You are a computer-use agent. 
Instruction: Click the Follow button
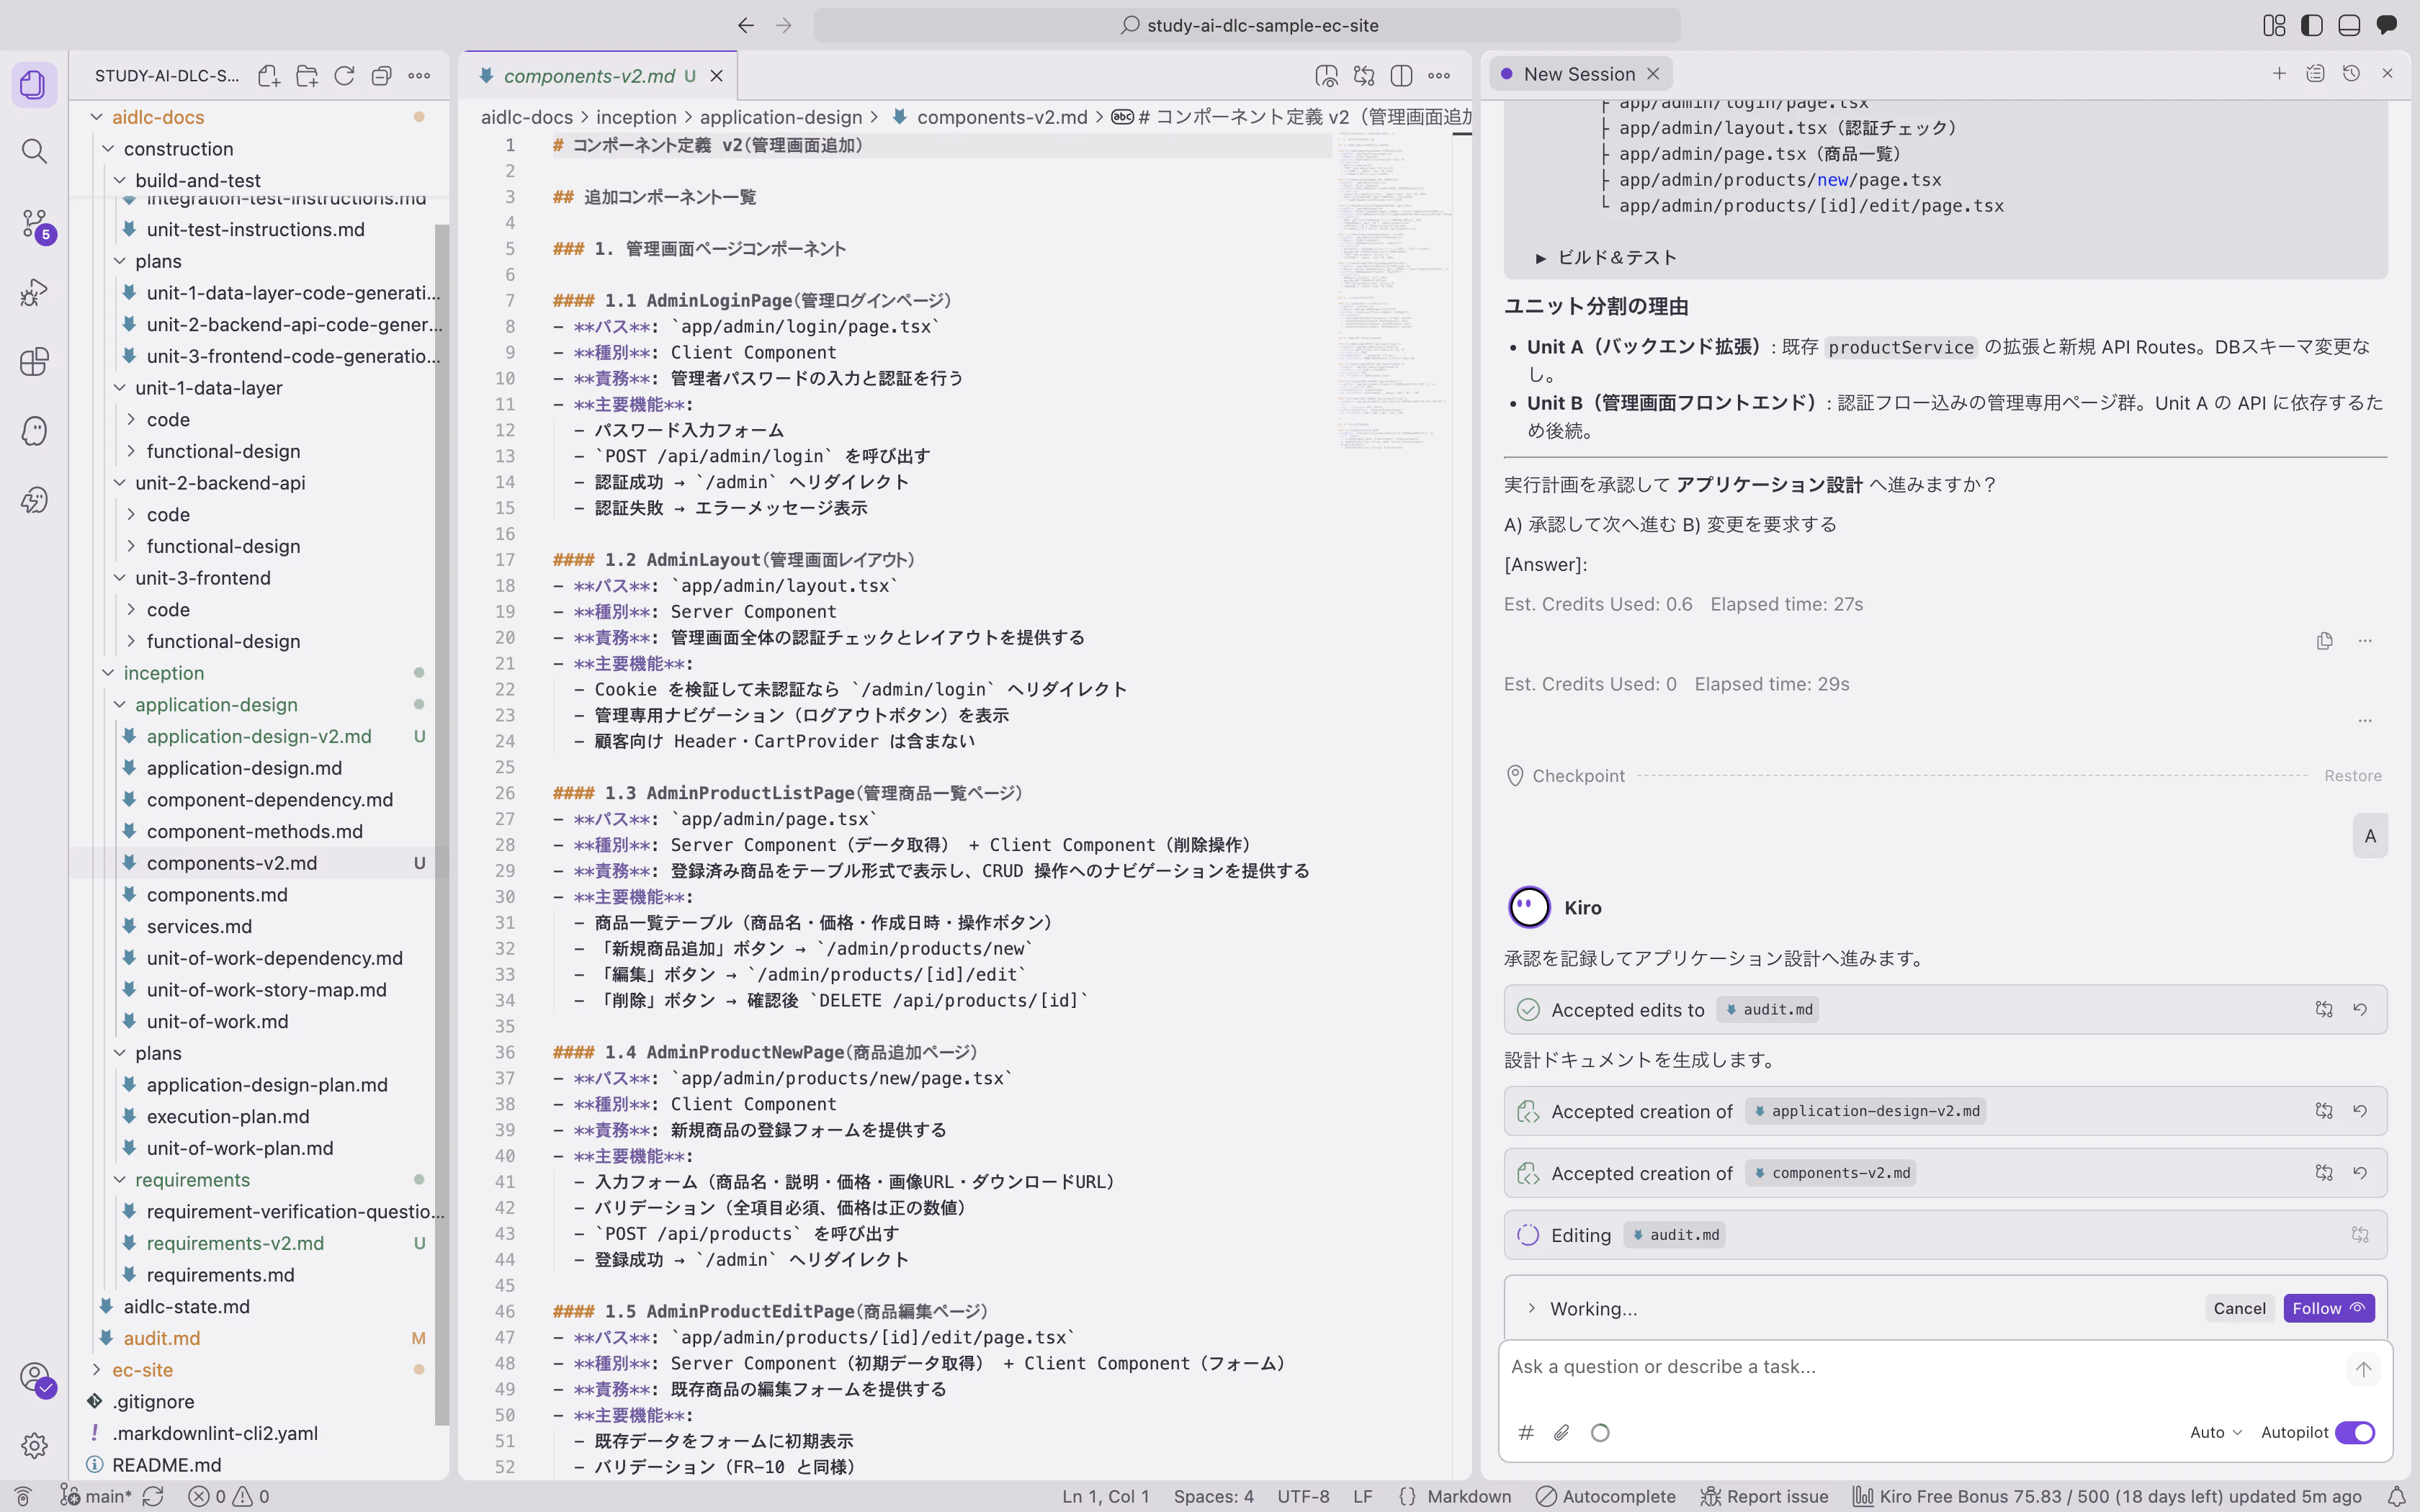[x=2328, y=1308]
